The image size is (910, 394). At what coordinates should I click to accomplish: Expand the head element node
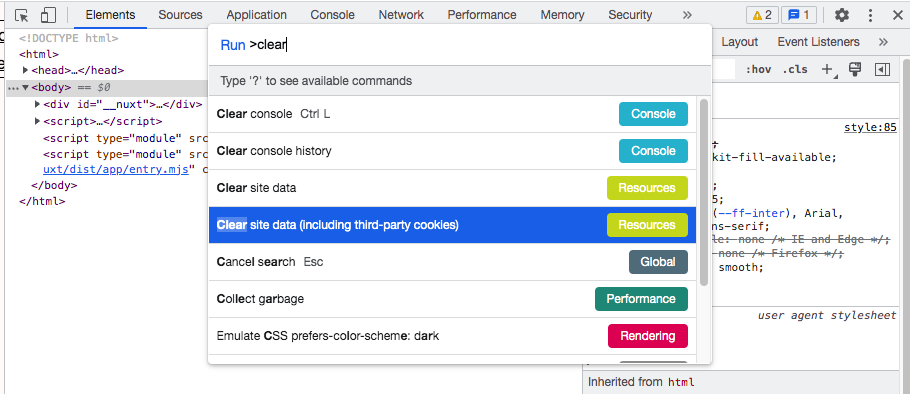[x=26, y=70]
